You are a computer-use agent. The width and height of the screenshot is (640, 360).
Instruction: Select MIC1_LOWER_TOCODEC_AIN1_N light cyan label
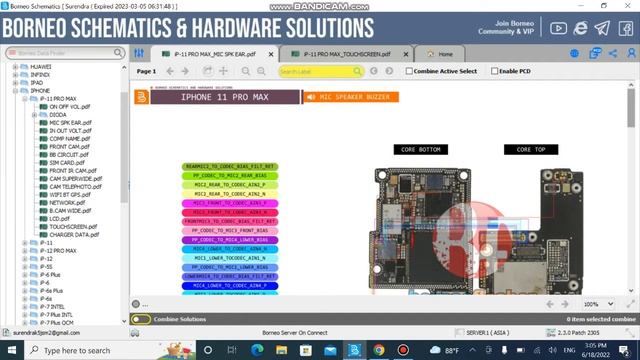click(230, 258)
